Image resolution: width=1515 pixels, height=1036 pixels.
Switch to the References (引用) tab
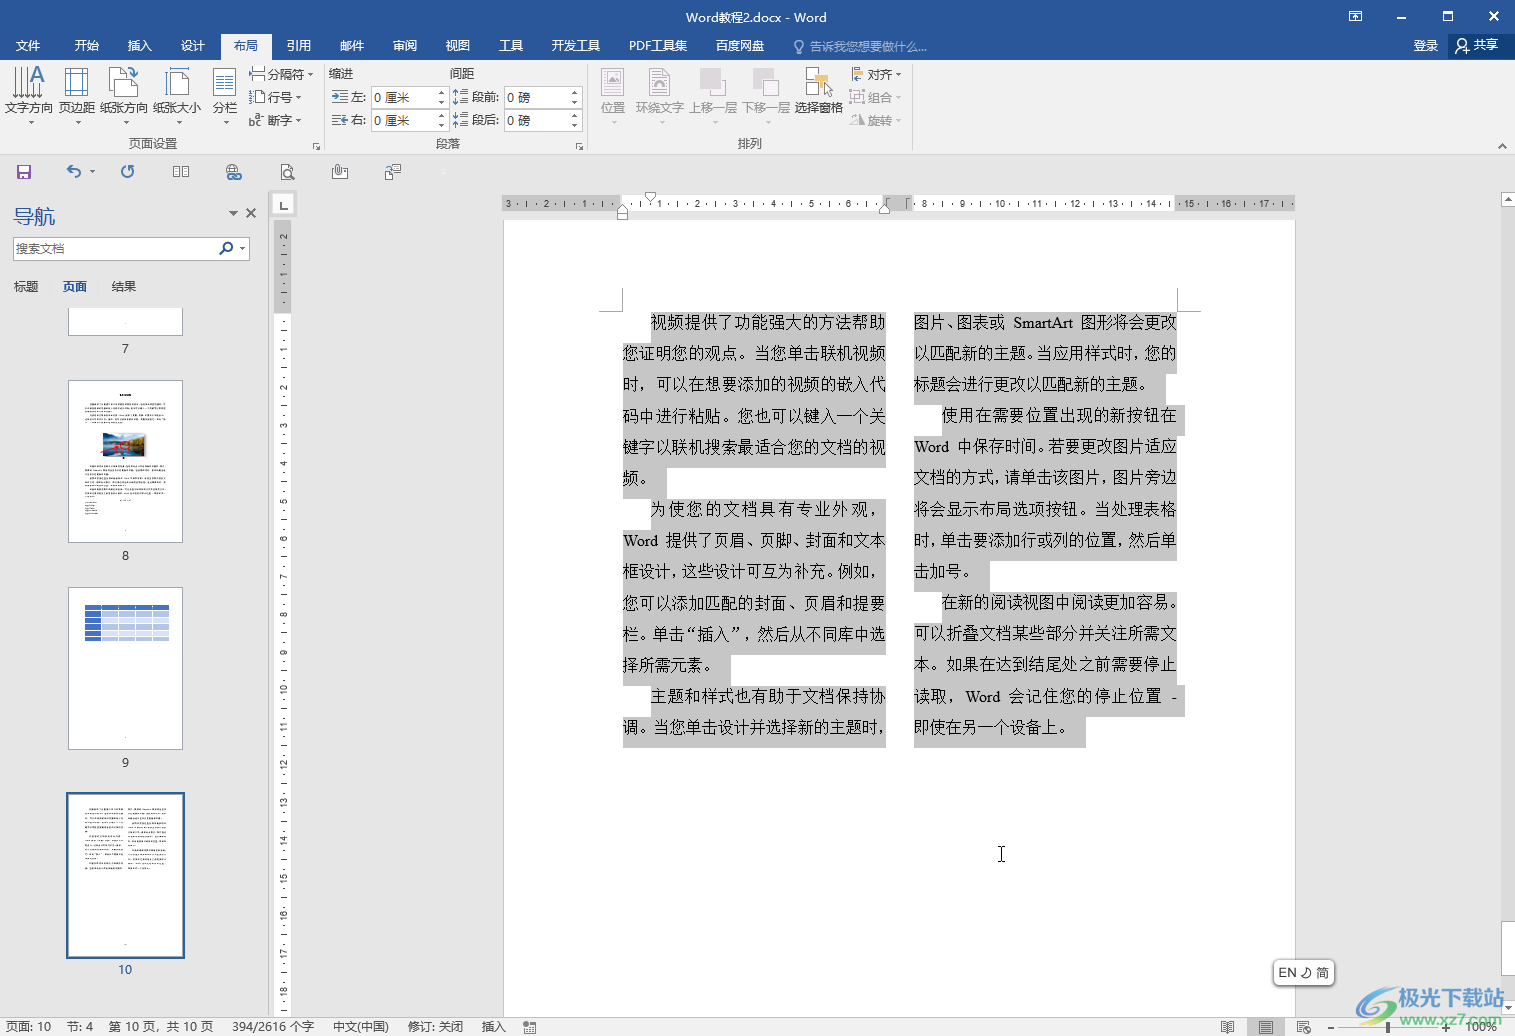pyautogui.click(x=299, y=46)
